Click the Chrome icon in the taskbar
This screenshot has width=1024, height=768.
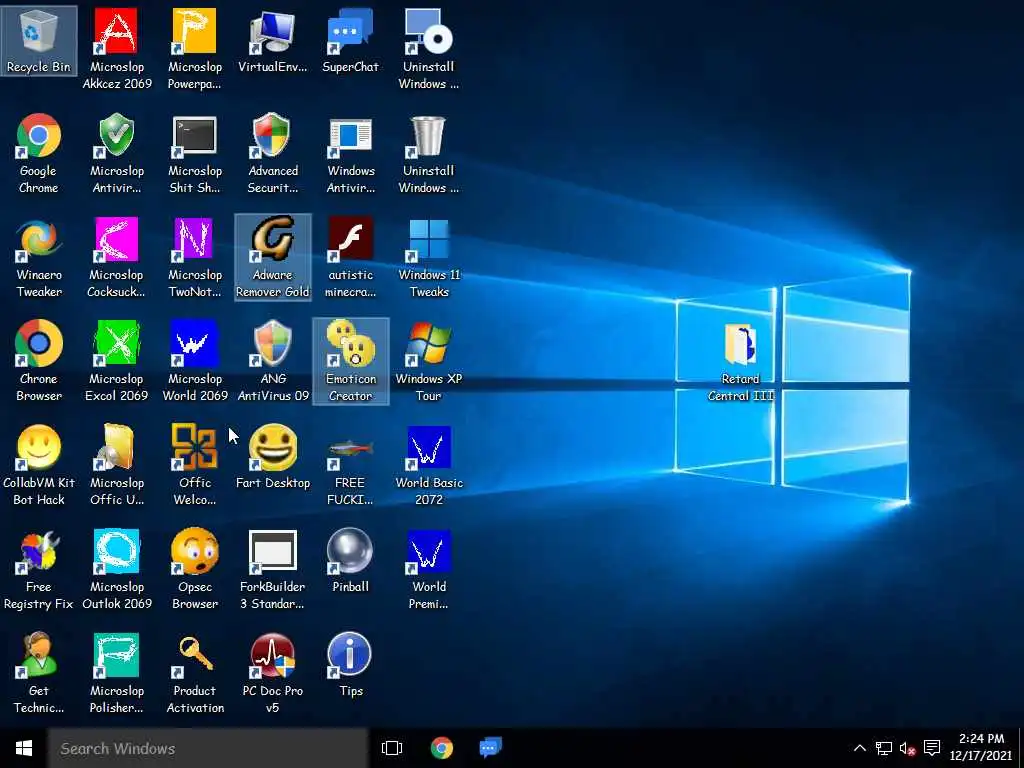(x=442, y=748)
